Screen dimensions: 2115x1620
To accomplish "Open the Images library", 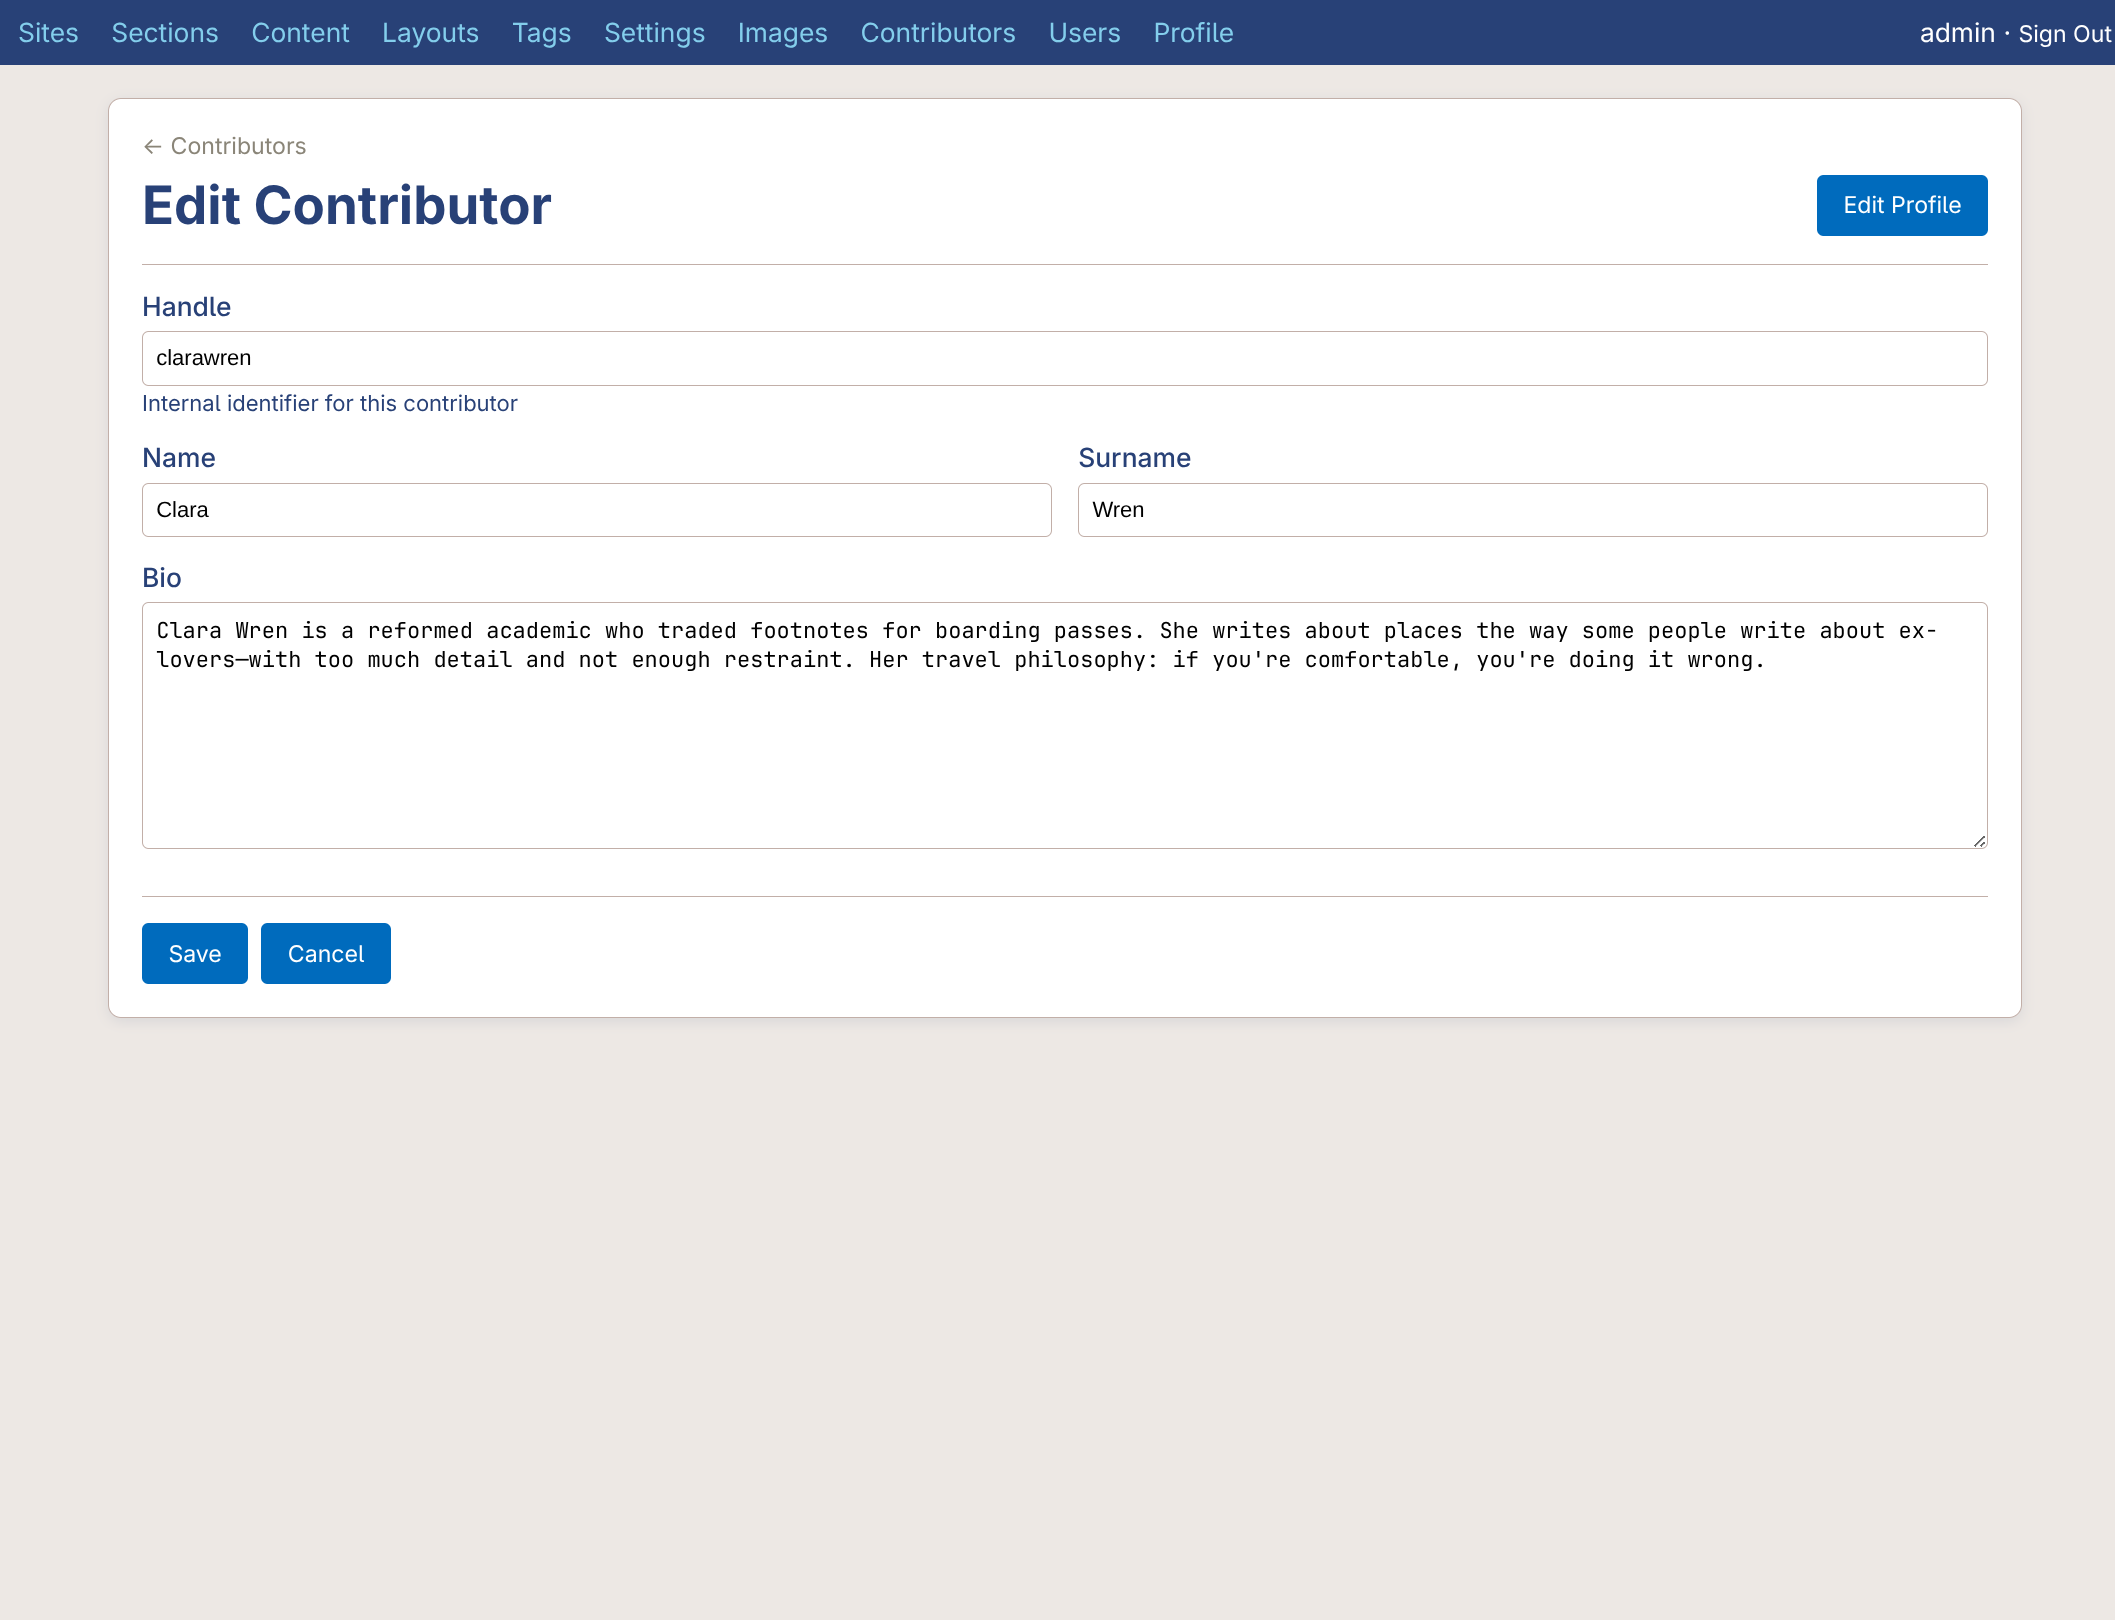I will [x=782, y=32].
